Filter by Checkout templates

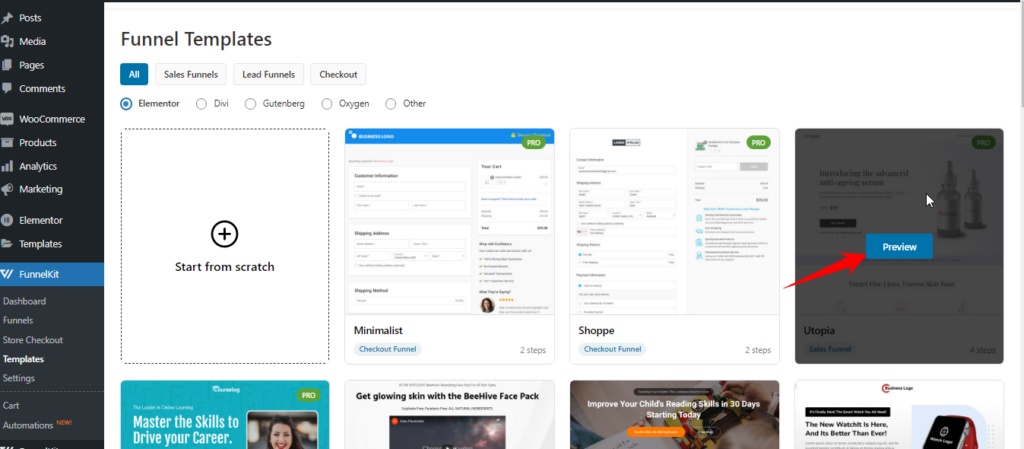[x=338, y=74]
